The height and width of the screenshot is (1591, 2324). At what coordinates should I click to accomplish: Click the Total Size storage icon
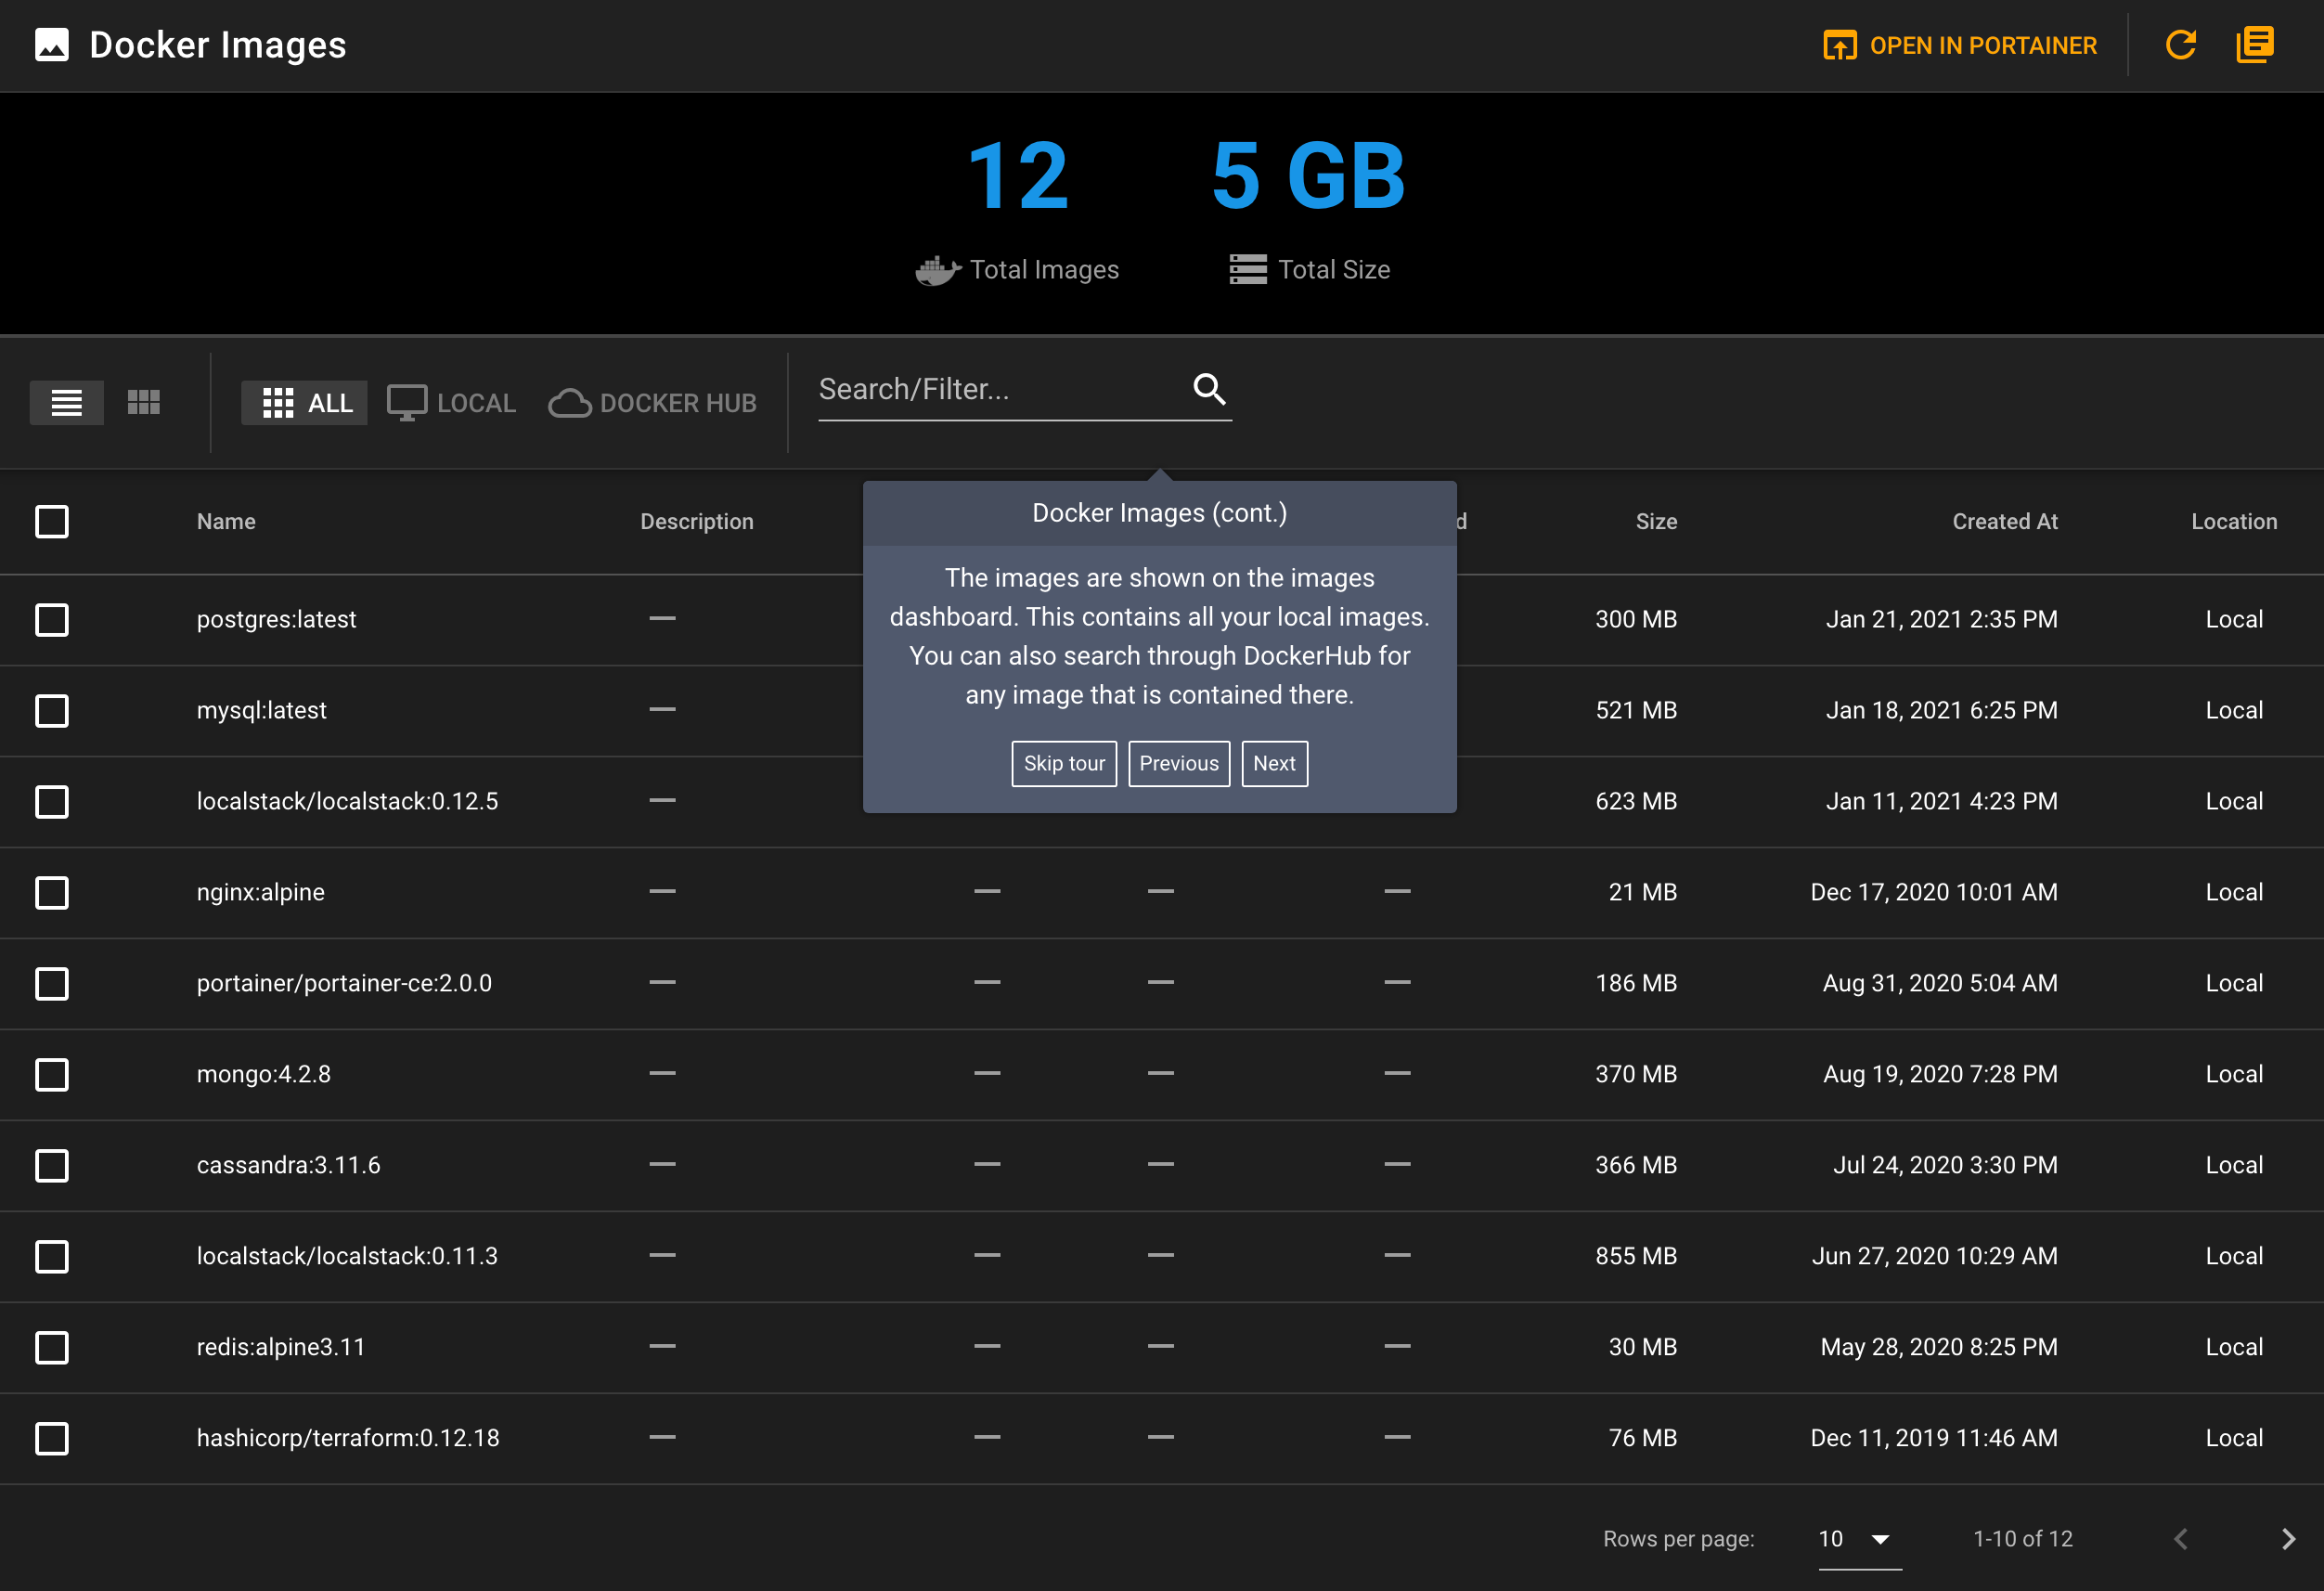pos(1248,270)
